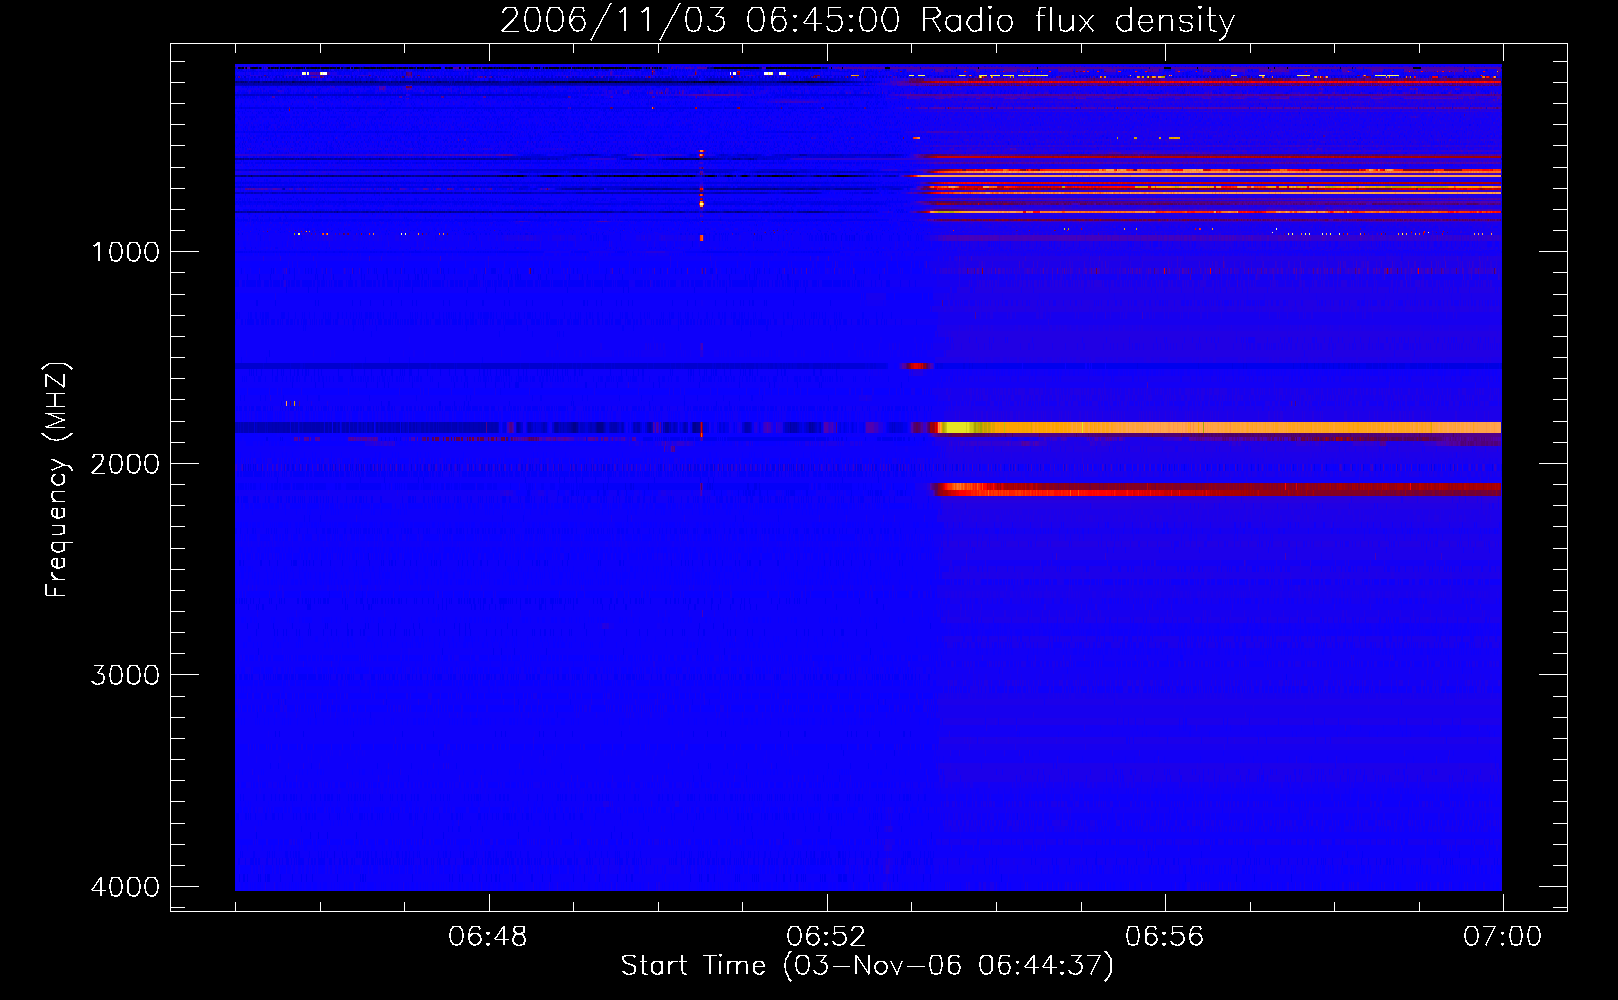
Task: Click the 06:56 time tick label
Action: 1164,937
